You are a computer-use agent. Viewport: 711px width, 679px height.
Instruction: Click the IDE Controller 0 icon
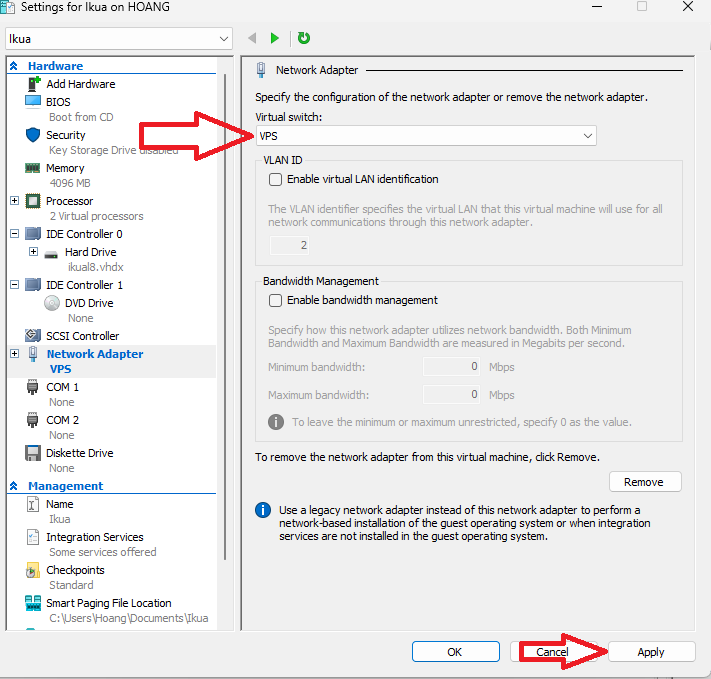(x=33, y=234)
